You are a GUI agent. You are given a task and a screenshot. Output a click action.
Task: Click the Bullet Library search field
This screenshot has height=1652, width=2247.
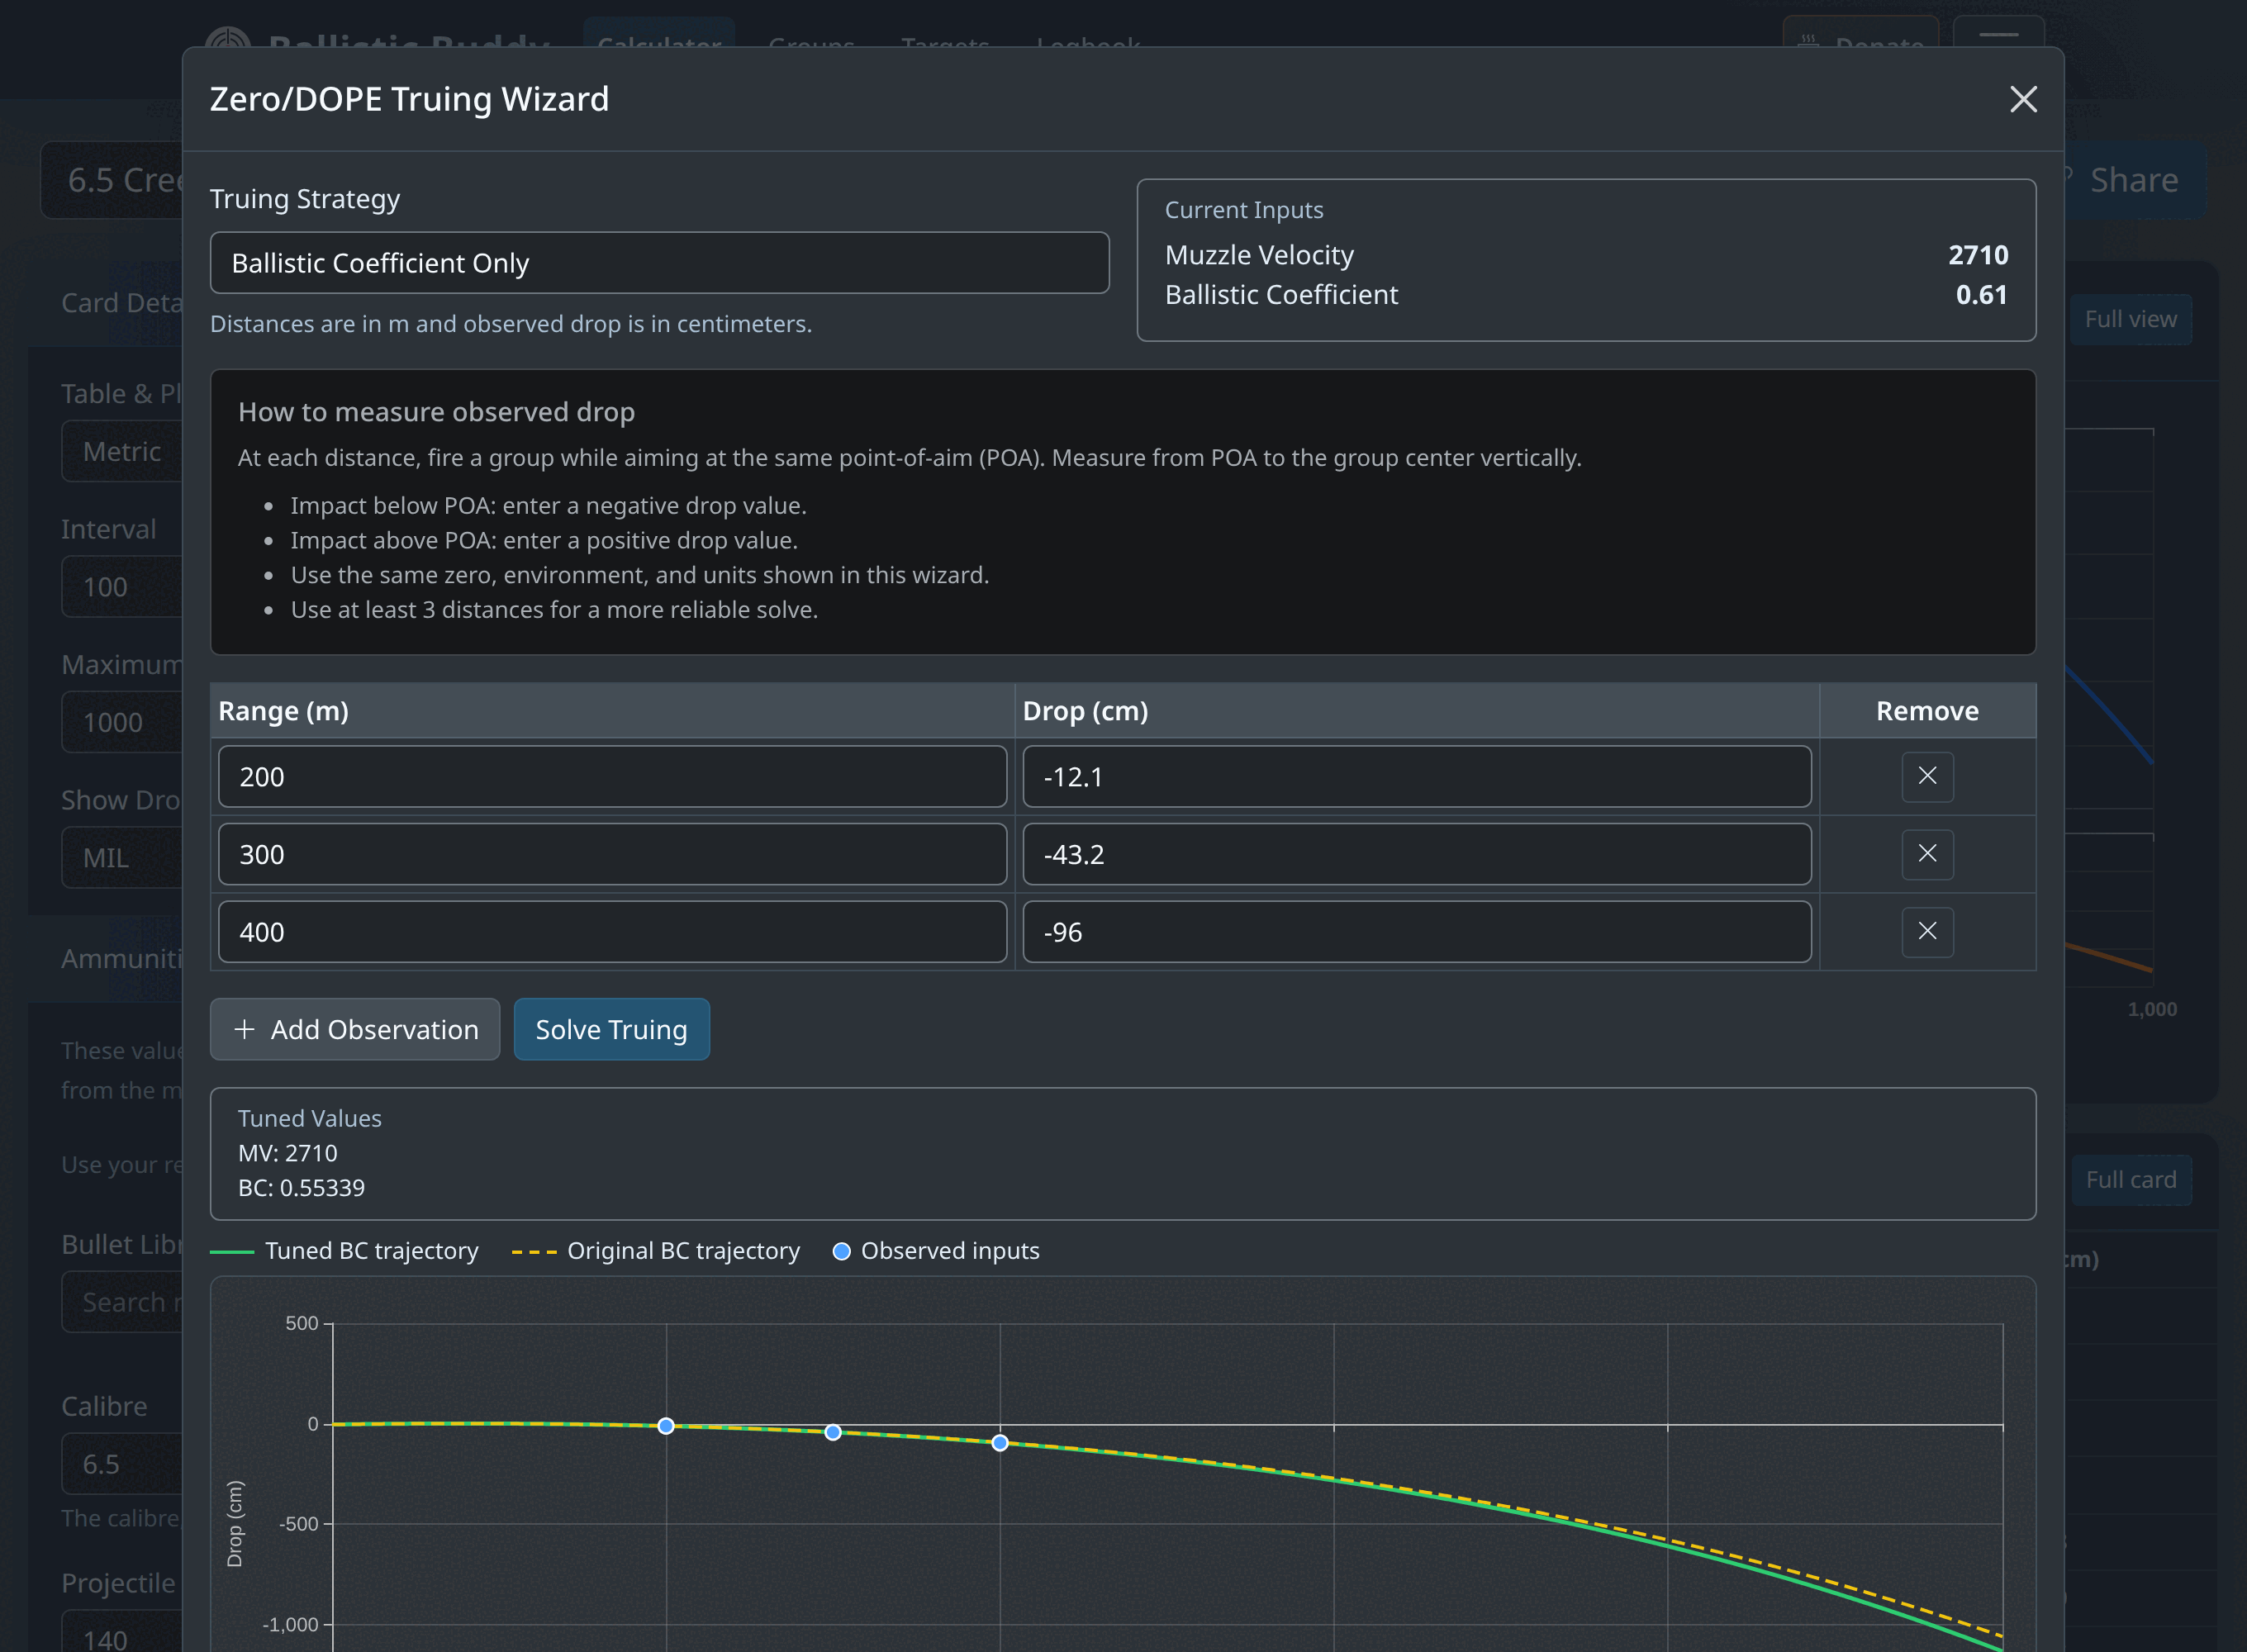pos(122,1302)
